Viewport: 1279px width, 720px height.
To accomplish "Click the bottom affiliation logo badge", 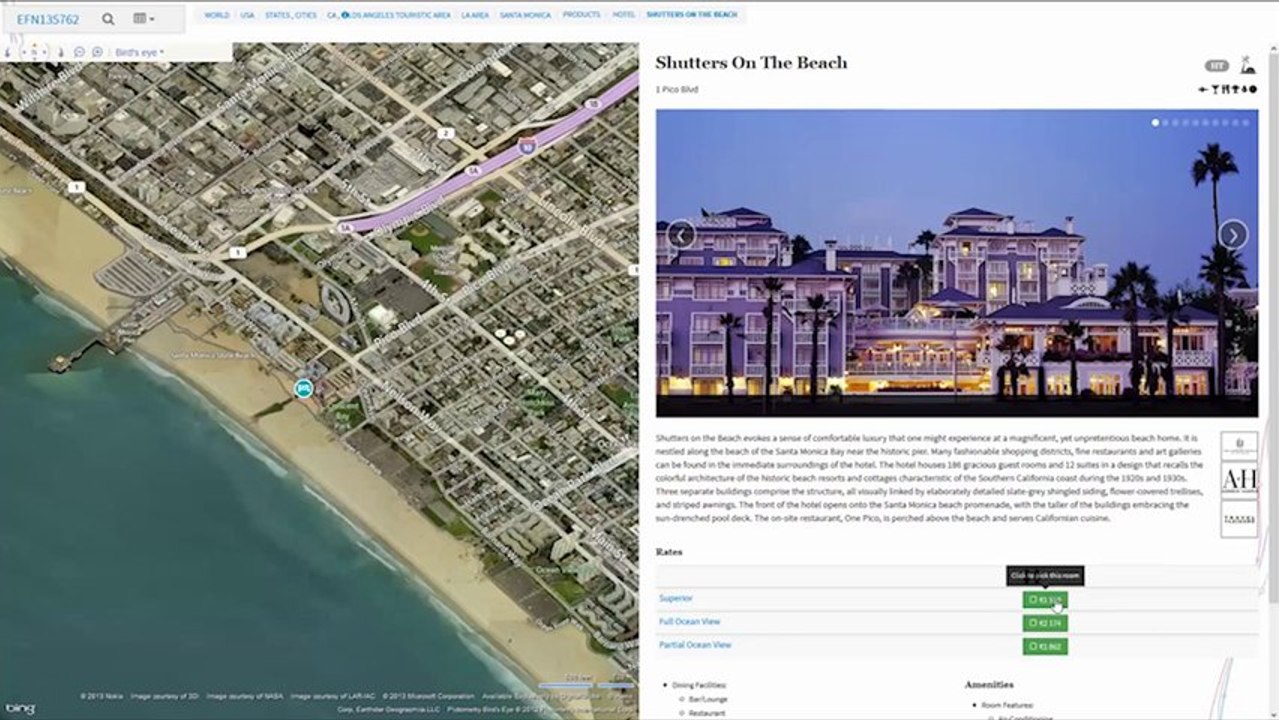I will click(1240, 519).
